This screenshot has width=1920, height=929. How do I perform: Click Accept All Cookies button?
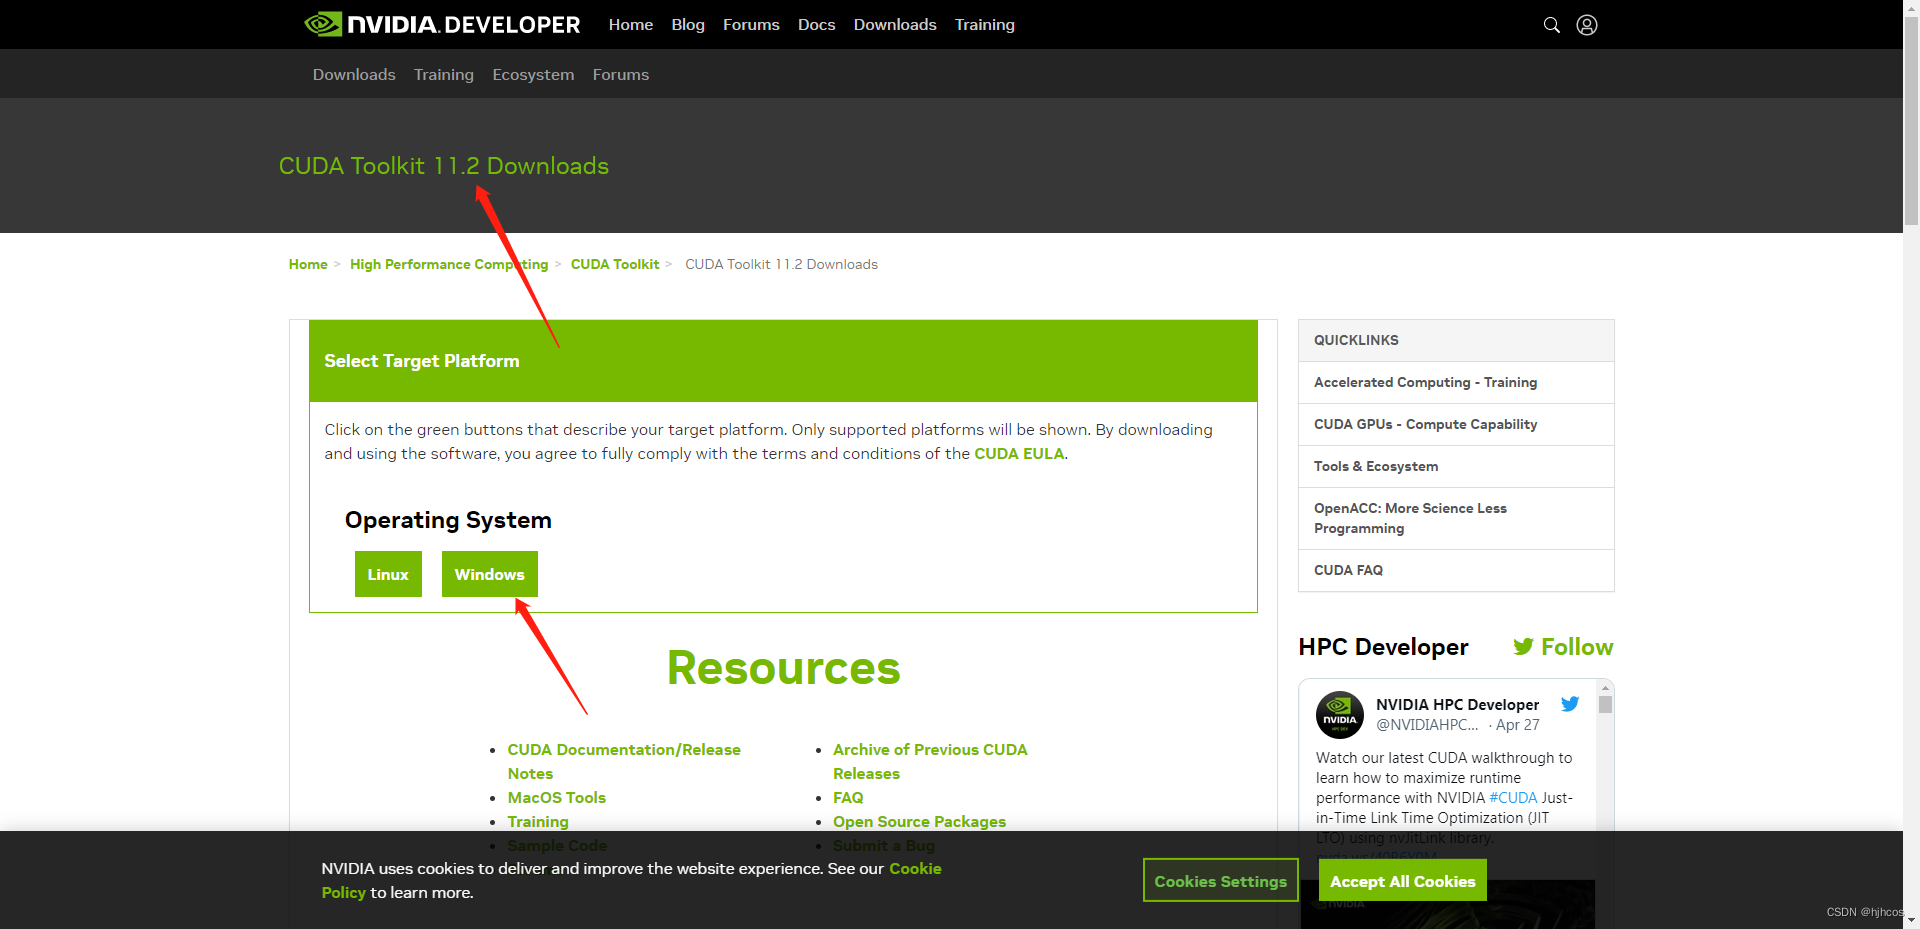(x=1403, y=881)
